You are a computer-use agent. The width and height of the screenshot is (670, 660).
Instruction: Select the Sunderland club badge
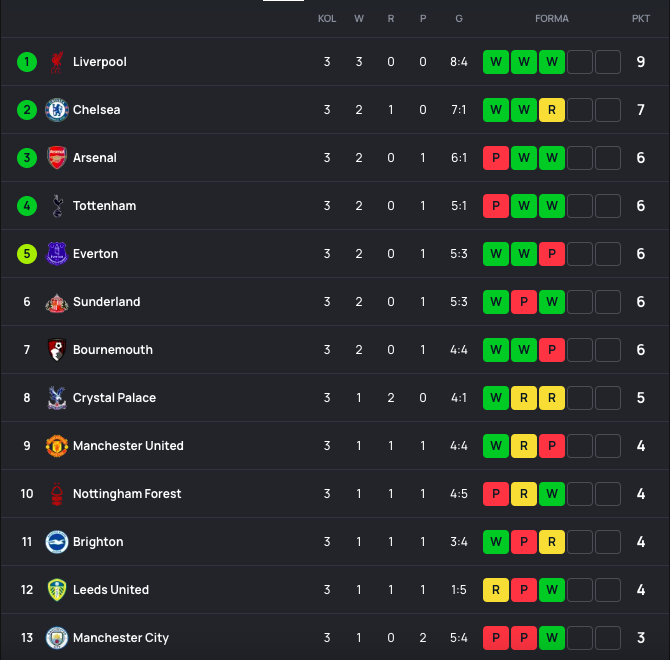click(x=57, y=302)
